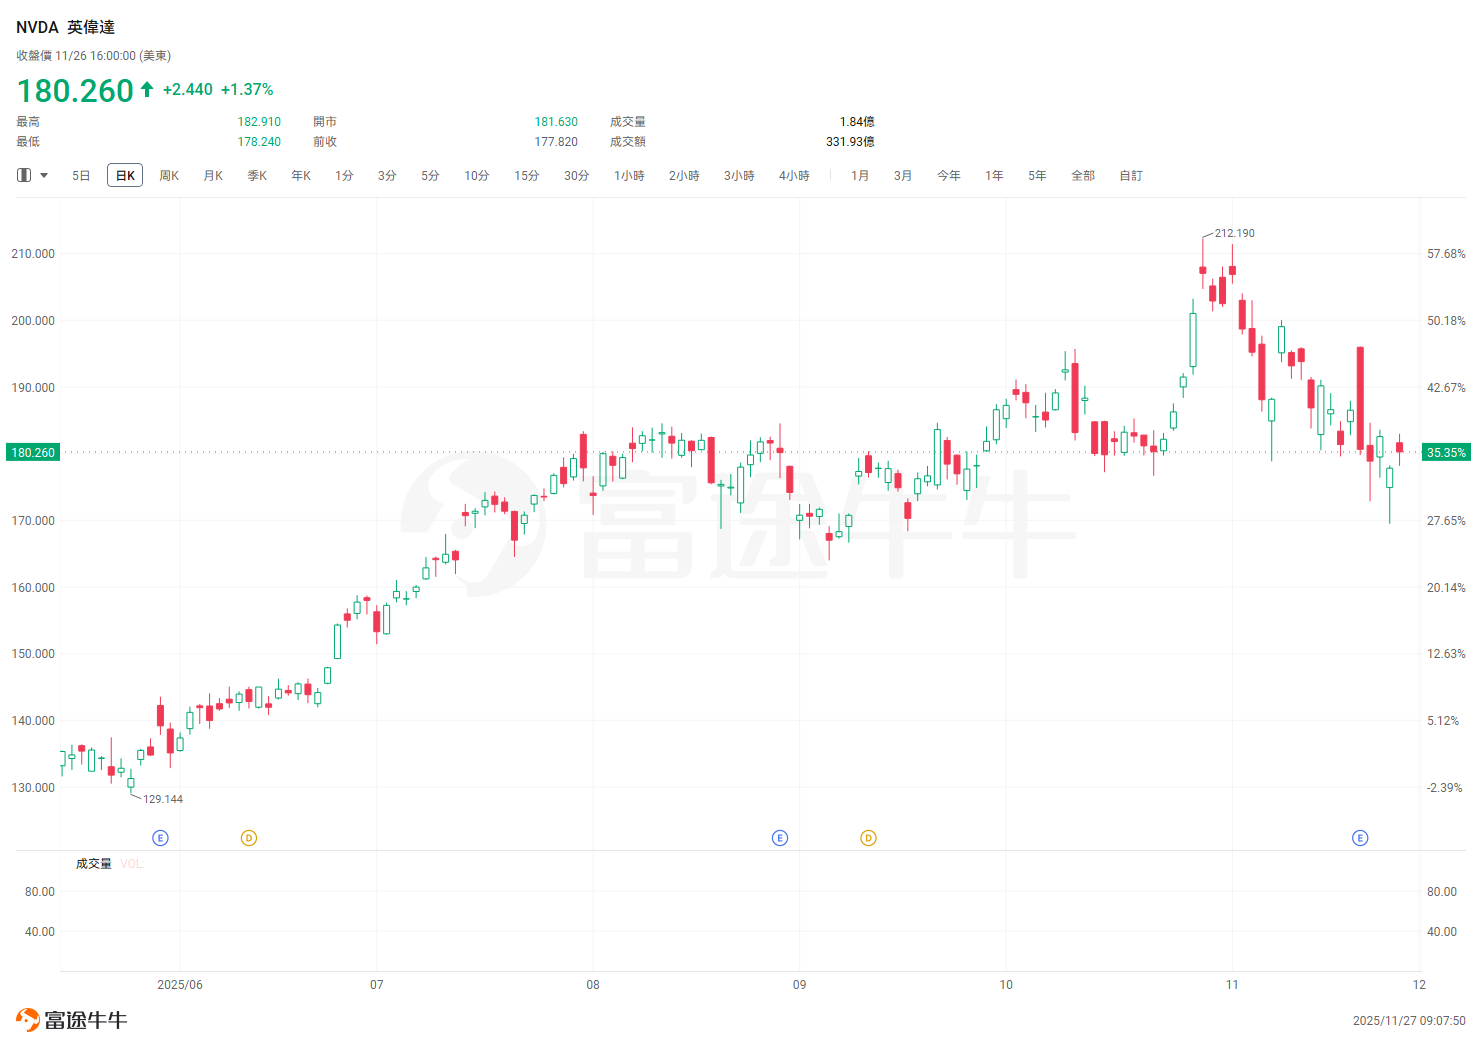Click the chart layout icon
The height and width of the screenshot is (1047, 1482).
(x=24, y=175)
